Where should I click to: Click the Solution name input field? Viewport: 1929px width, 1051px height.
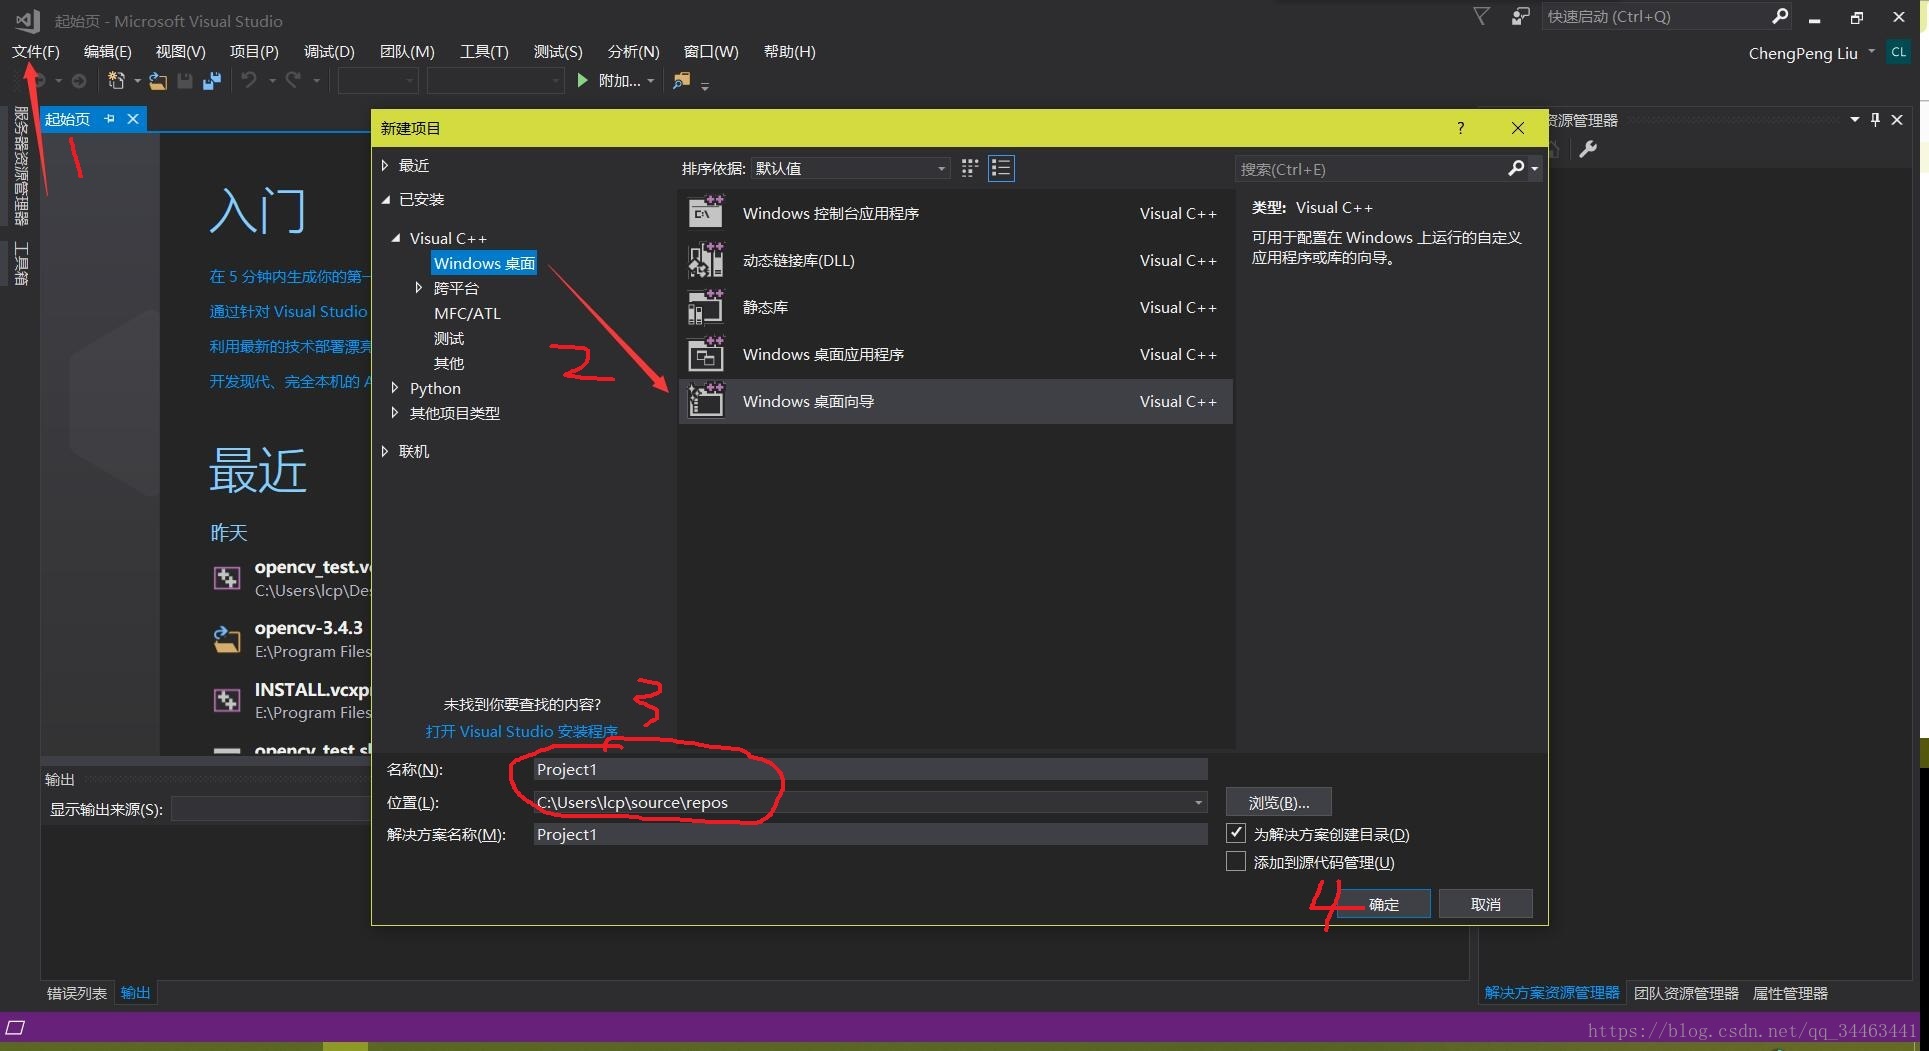[870, 834]
